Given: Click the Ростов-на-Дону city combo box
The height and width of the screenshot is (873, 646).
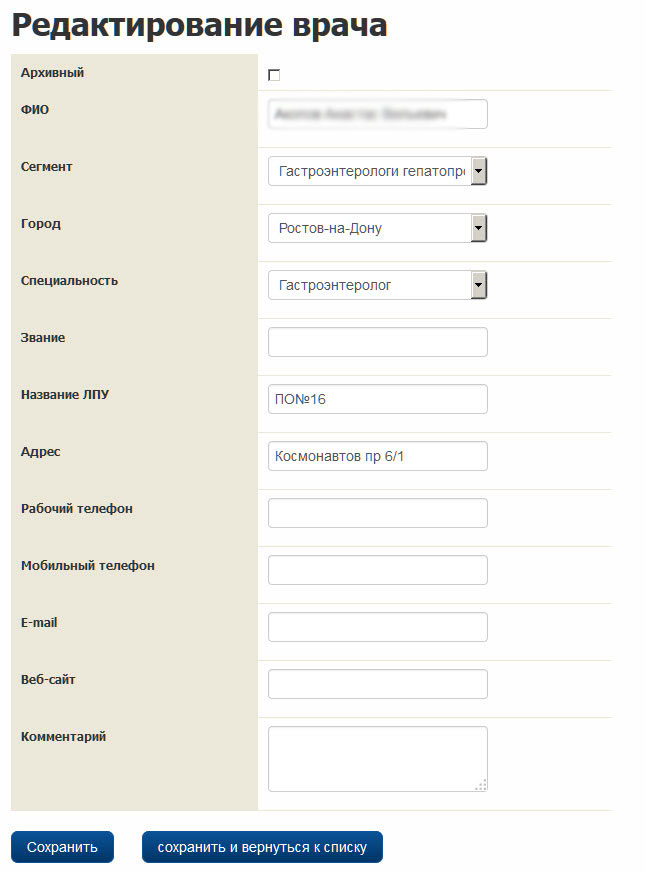Looking at the screenshot, I should pyautogui.click(x=370, y=229).
